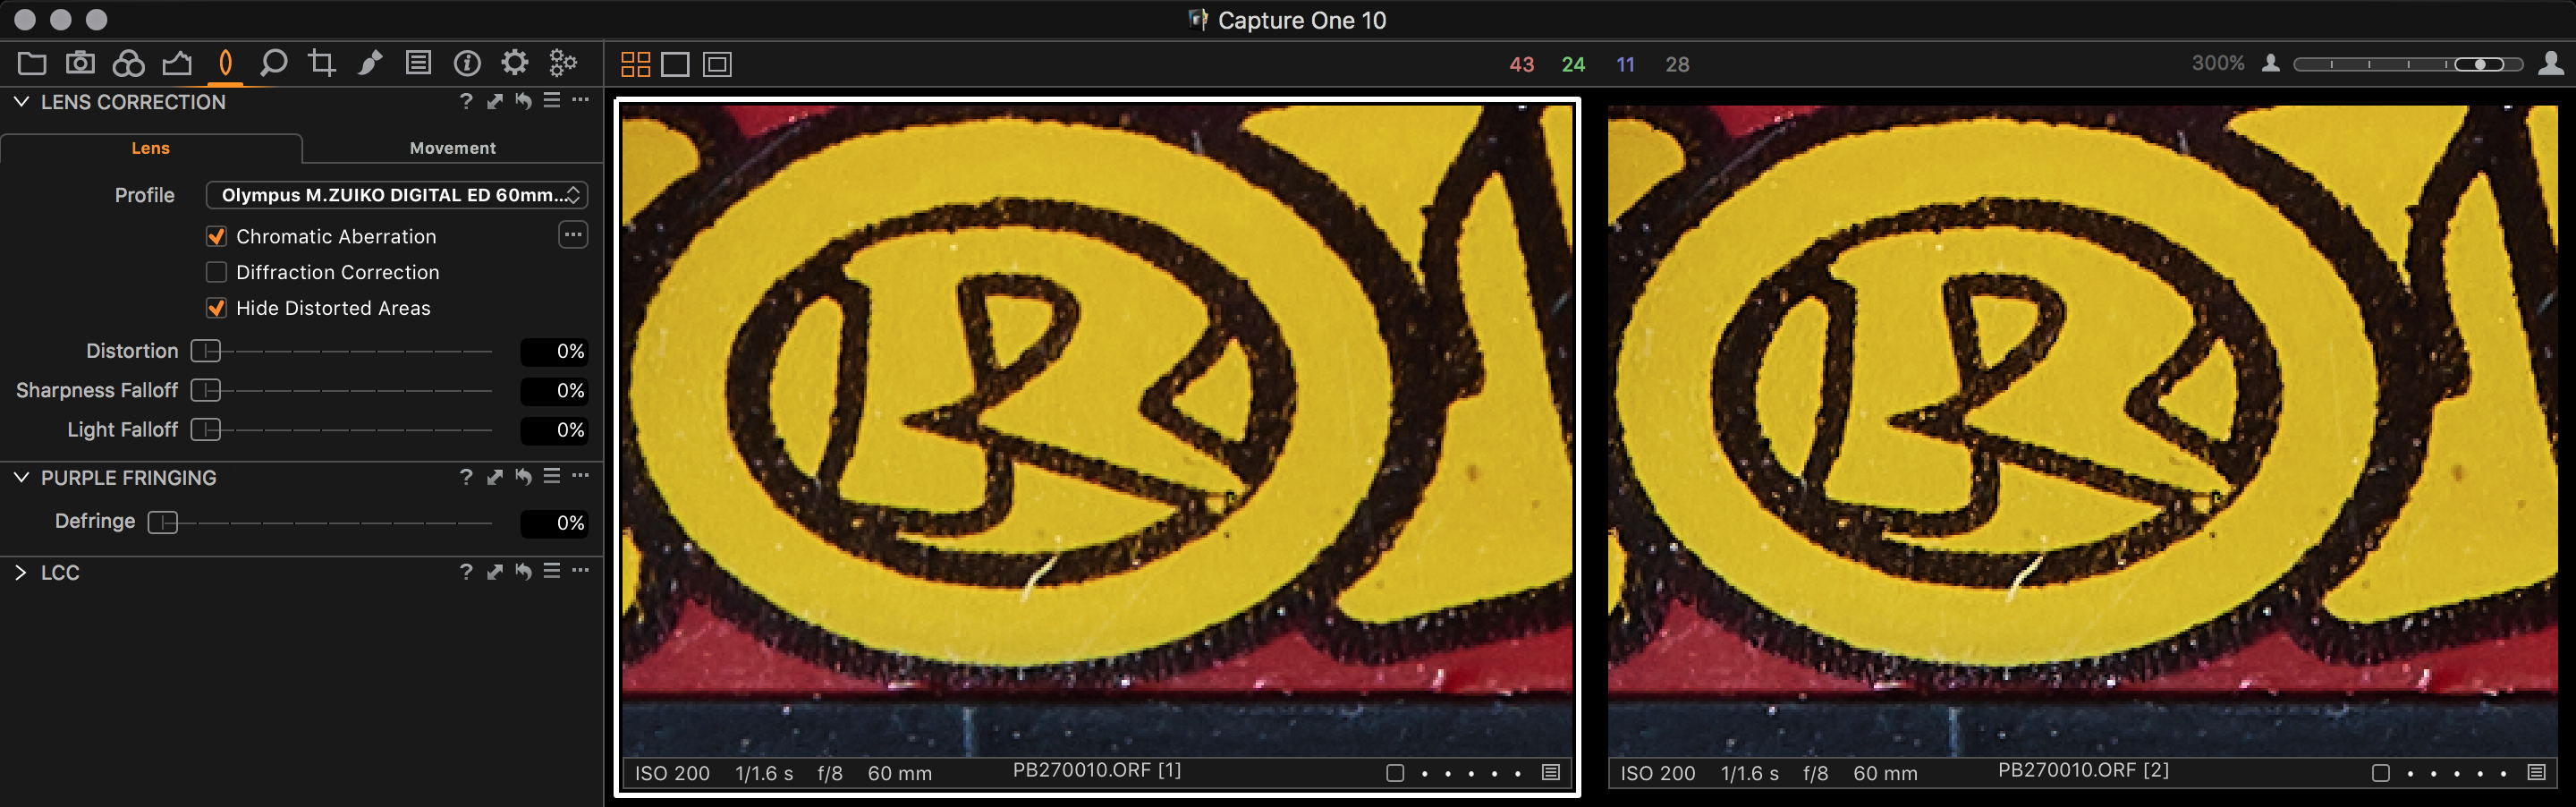This screenshot has height=807, width=2576.
Task: Enable the Diffraction Correction checkbox
Action: click(x=216, y=272)
